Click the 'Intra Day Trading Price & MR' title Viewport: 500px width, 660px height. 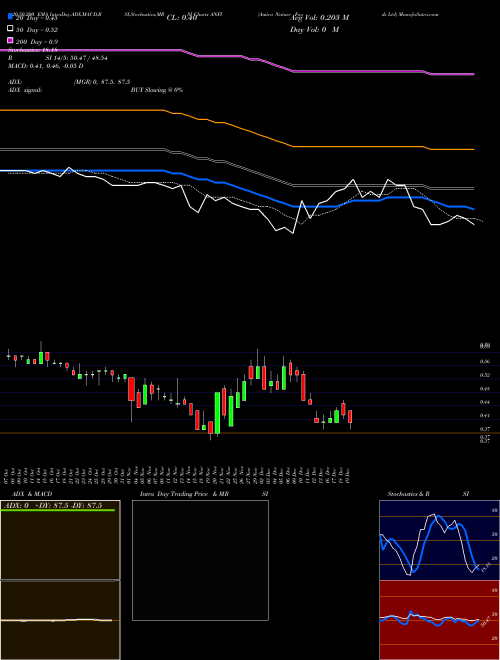184,494
